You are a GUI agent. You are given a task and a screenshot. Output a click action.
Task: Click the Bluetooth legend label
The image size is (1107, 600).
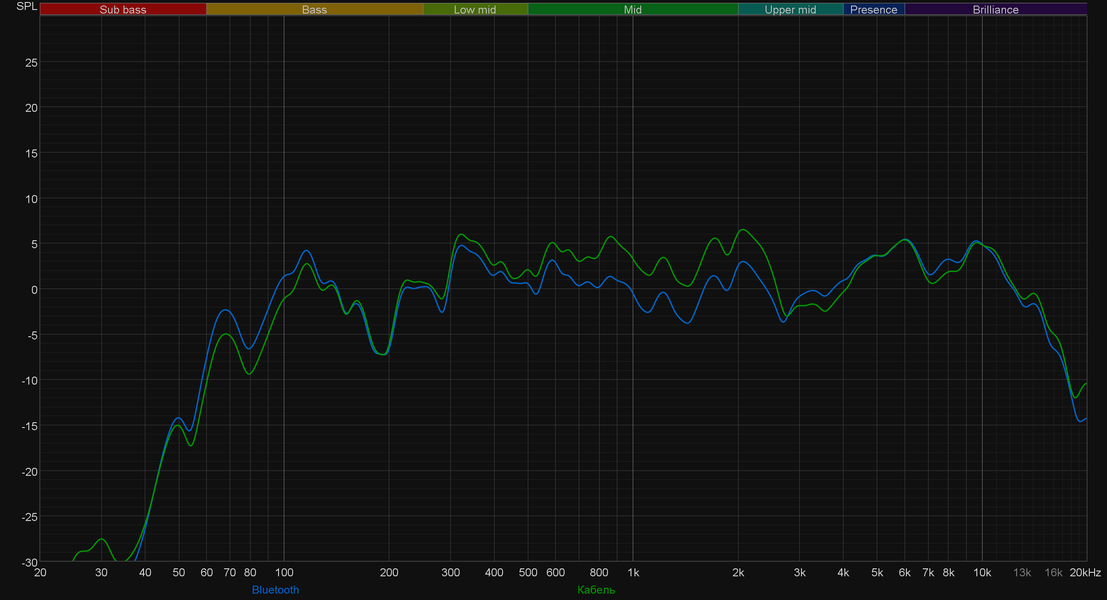pyautogui.click(x=275, y=590)
